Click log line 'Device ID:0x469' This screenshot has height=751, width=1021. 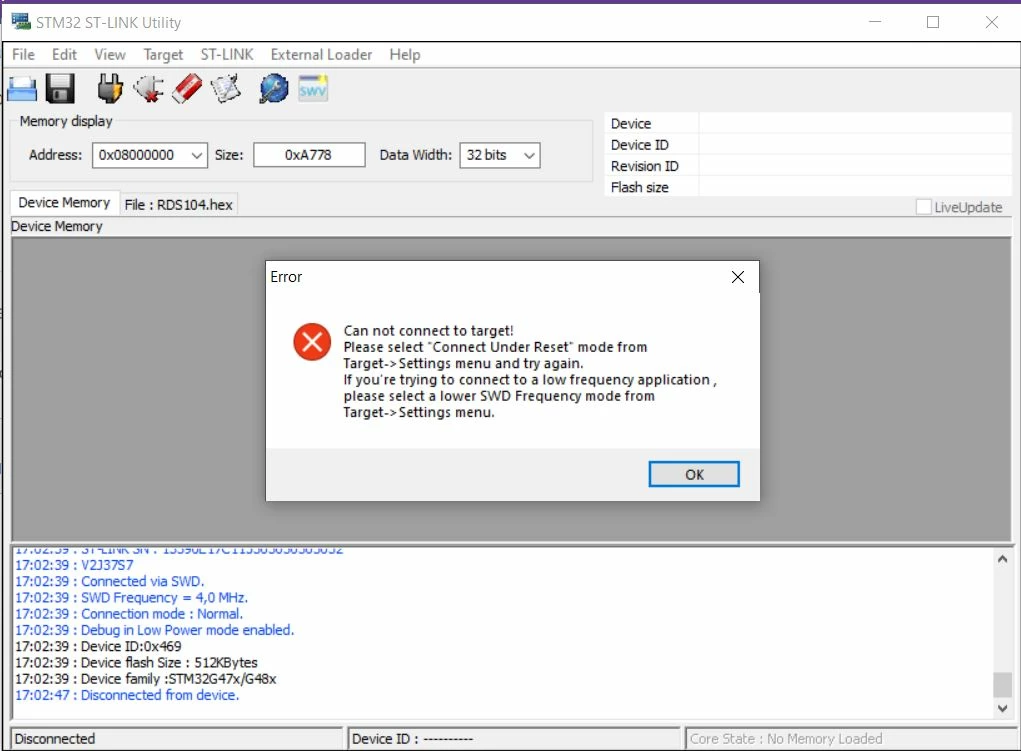pos(98,646)
